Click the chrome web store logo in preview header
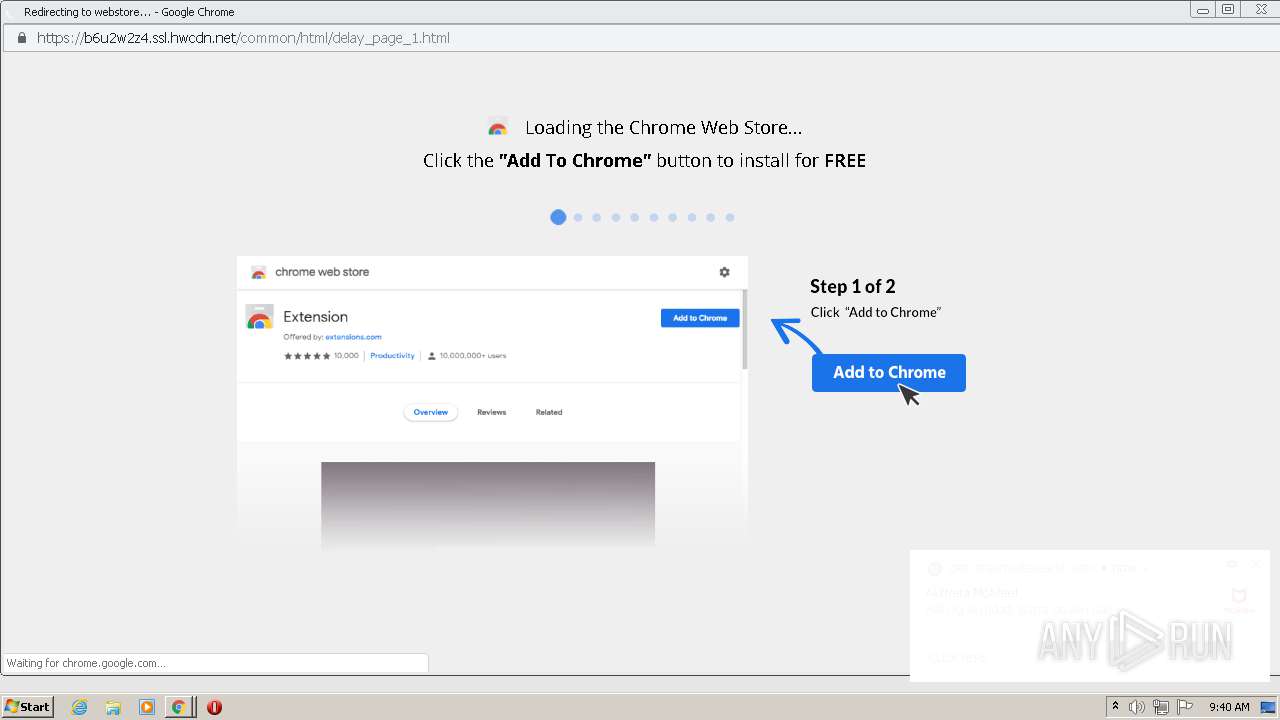Screen dimensions: 1280x720 coord(258,272)
